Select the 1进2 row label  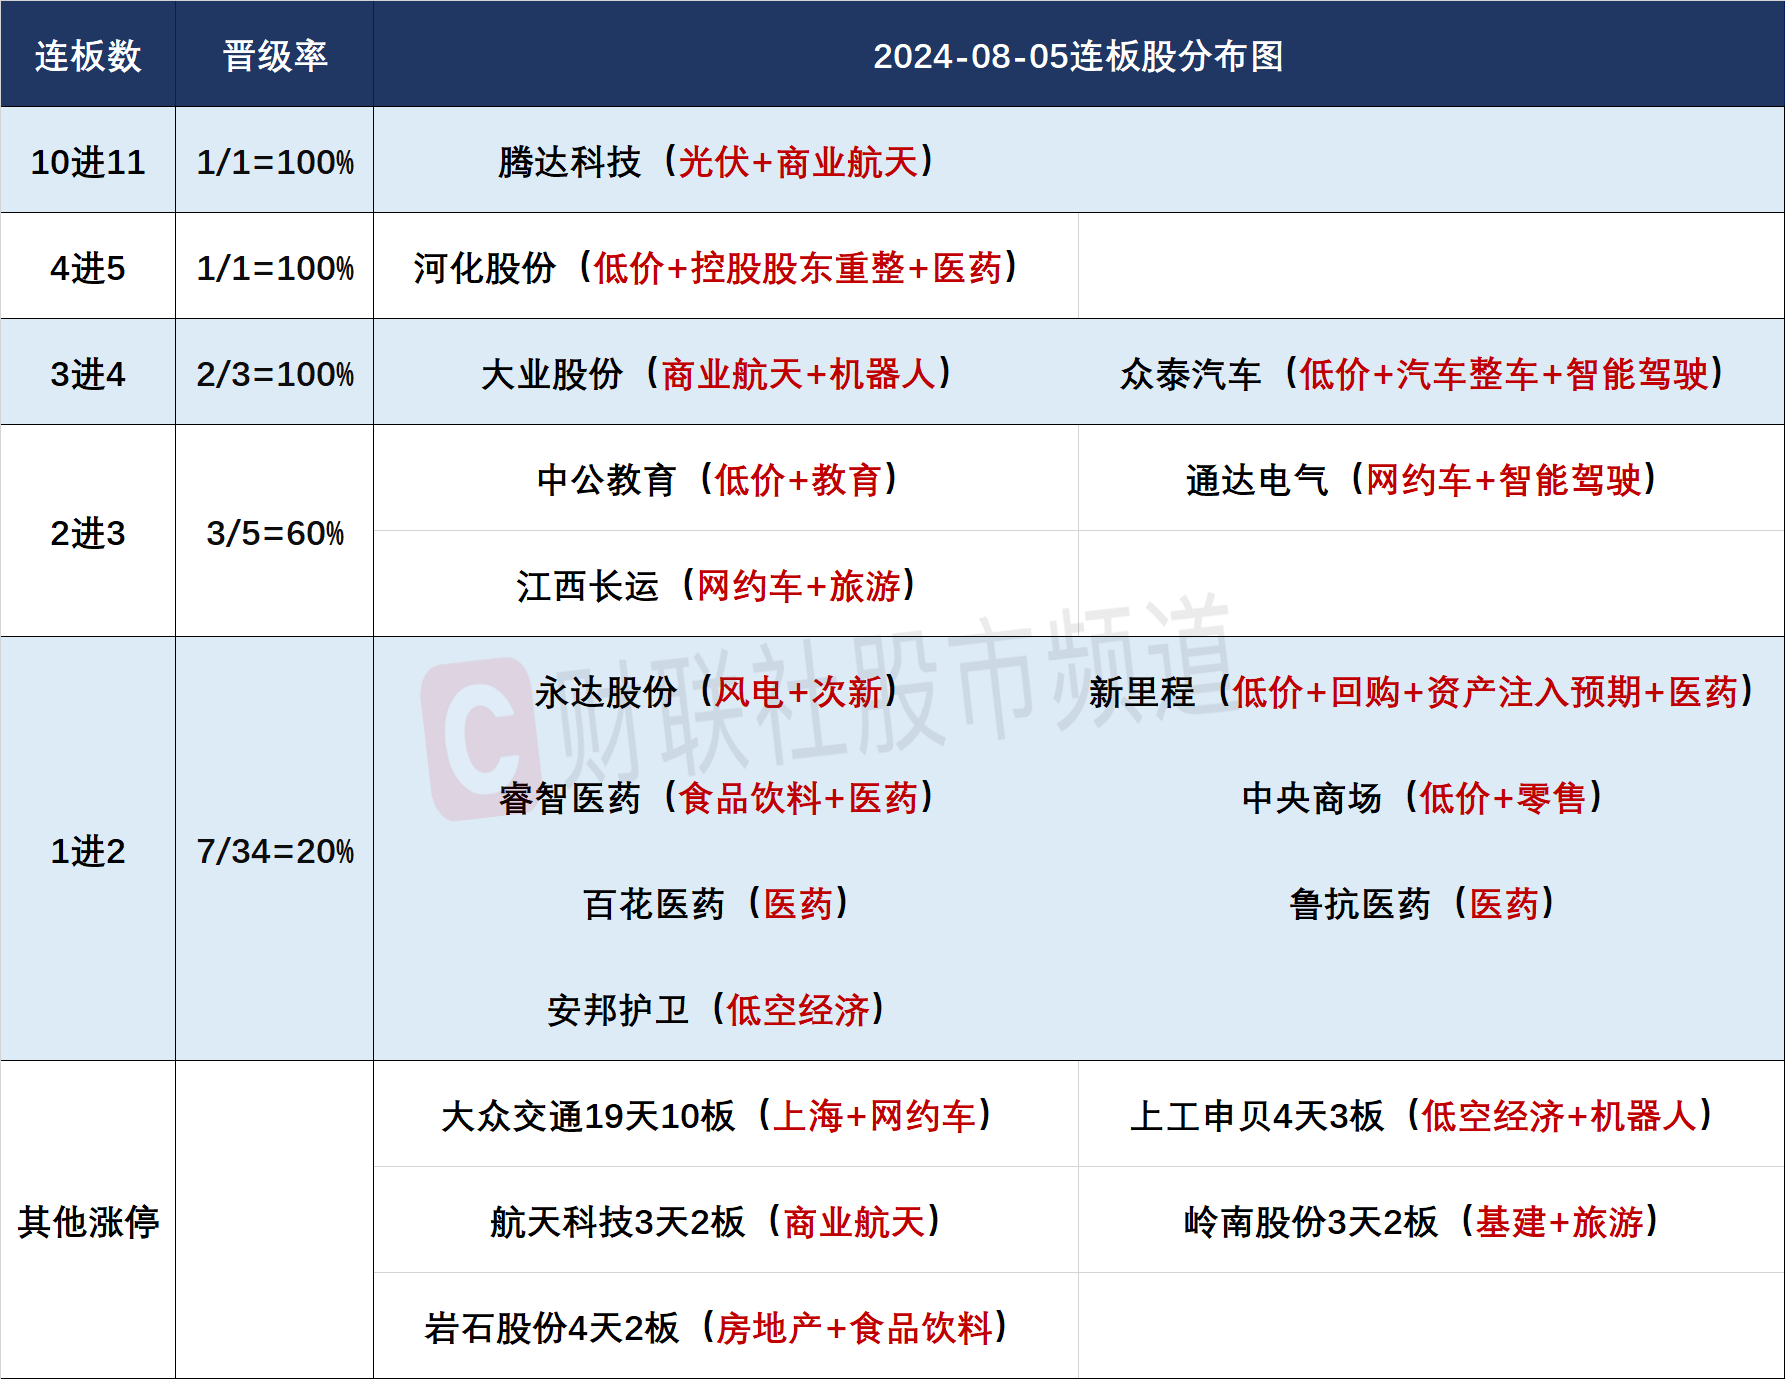pyautogui.click(x=88, y=851)
